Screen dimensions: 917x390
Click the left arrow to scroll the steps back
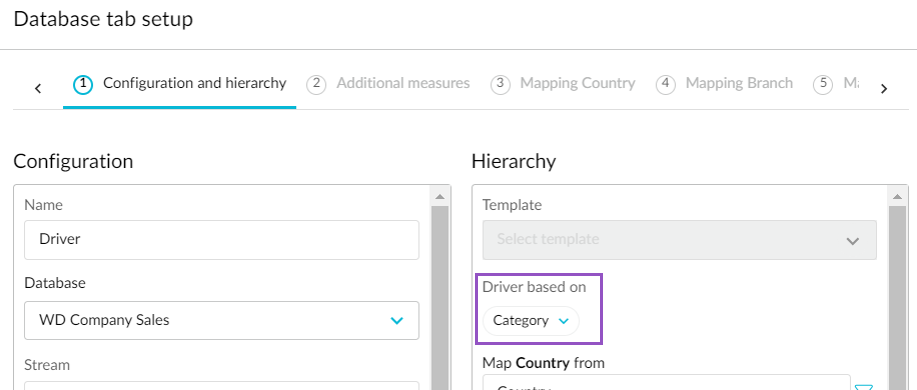pyautogui.click(x=38, y=88)
